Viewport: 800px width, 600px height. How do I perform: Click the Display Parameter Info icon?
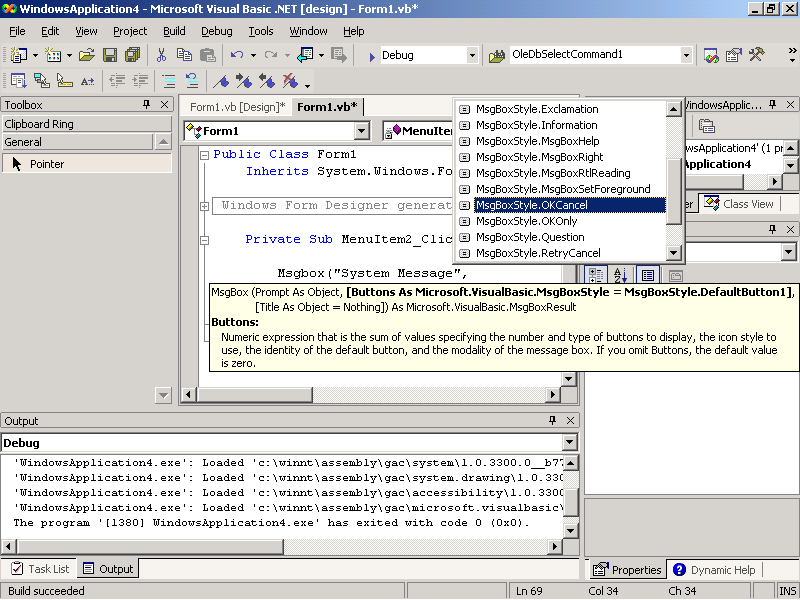click(x=42, y=81)
